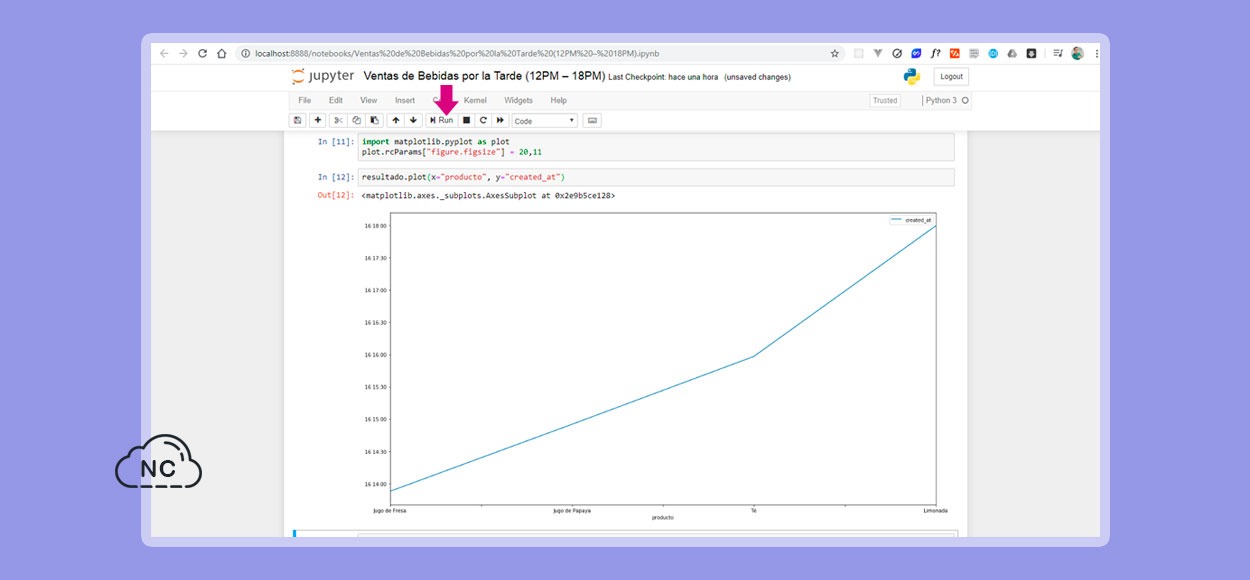Click the In [11] prompt
The image size is (1250, 580).
335,142
